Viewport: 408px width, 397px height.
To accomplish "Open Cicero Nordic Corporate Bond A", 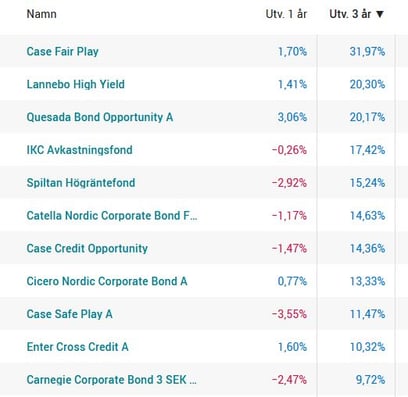I will [x=107, y=281].
